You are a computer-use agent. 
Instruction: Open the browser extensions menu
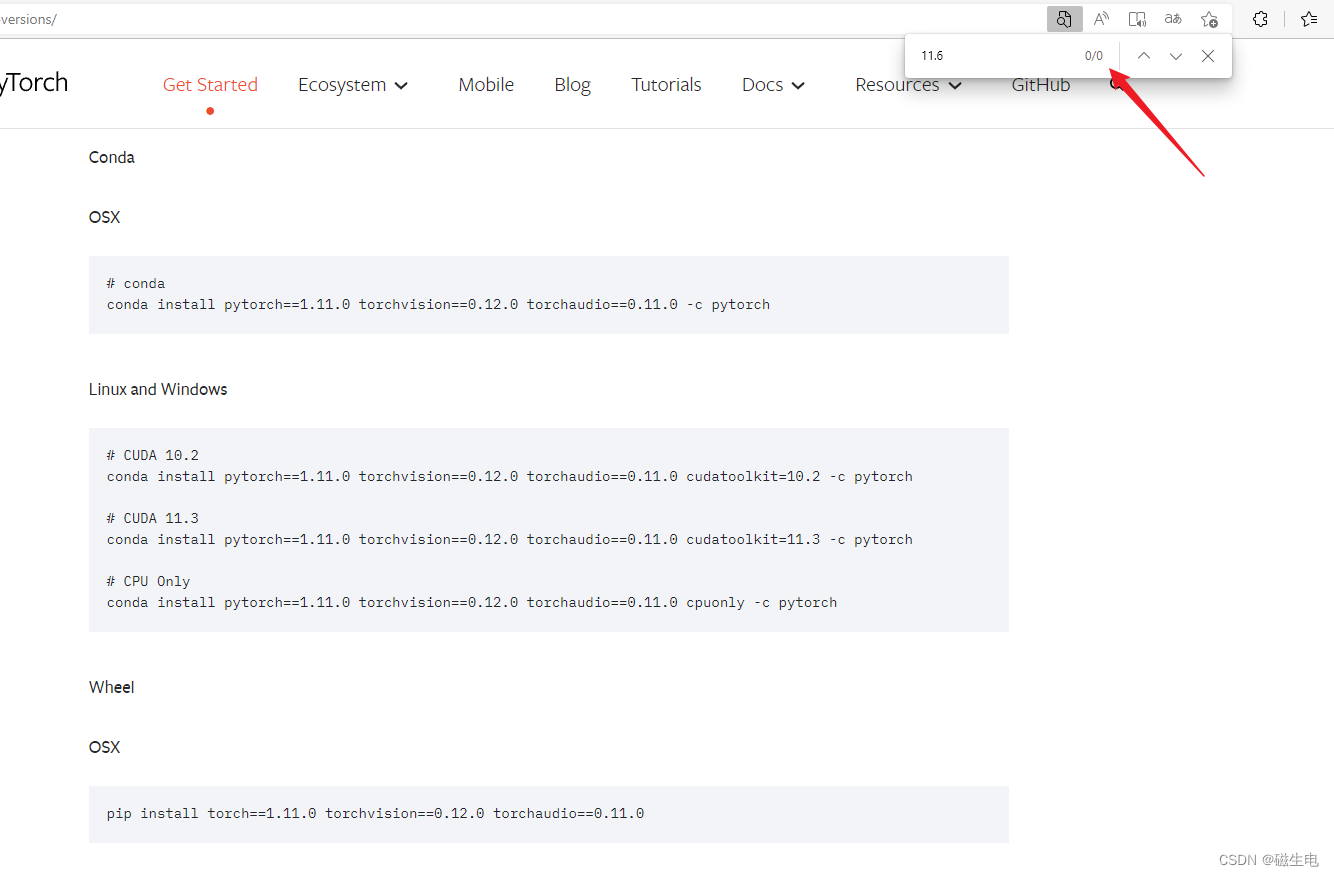1261,19
